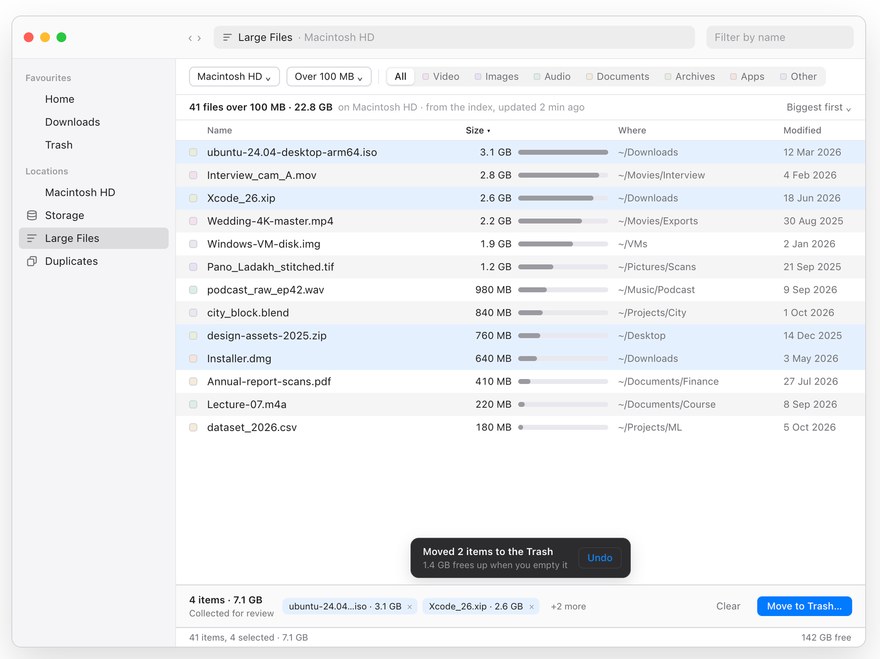The height and width of the screenshot is (659, 880).
Task: Click the Filter by name field
Action: point(780,38)
